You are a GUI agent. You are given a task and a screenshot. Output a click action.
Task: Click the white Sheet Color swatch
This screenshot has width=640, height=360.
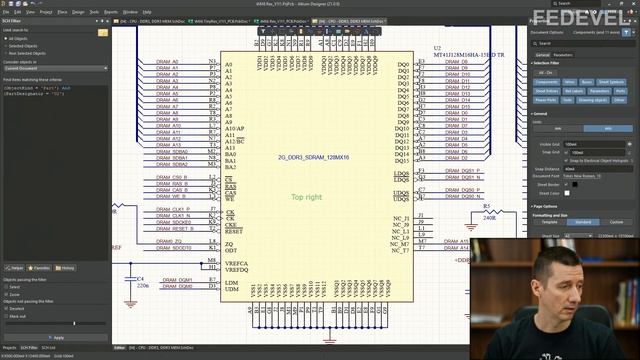(x=567, y=193)
